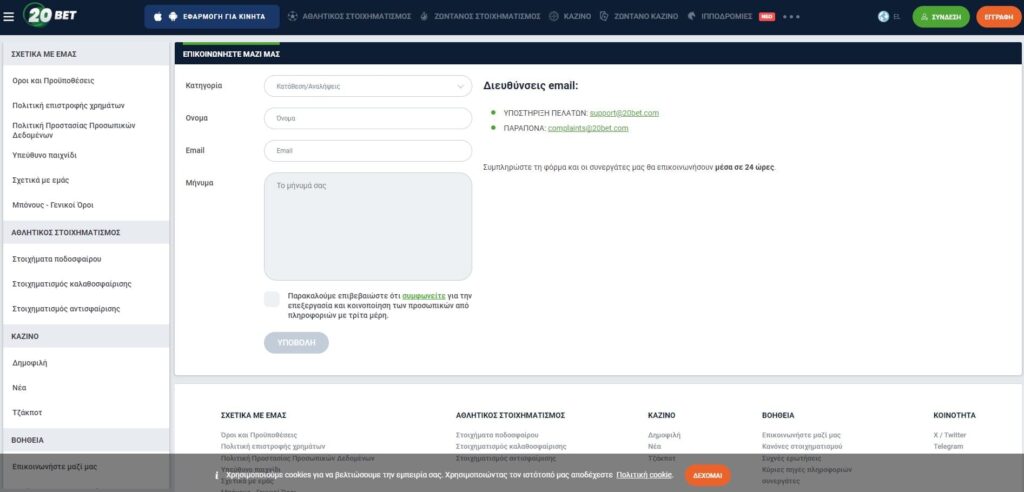Viewport: 1024px width, 492px height.
Task: Expand the three-dots more menu in navbar
Action: [x=791, y=17]
